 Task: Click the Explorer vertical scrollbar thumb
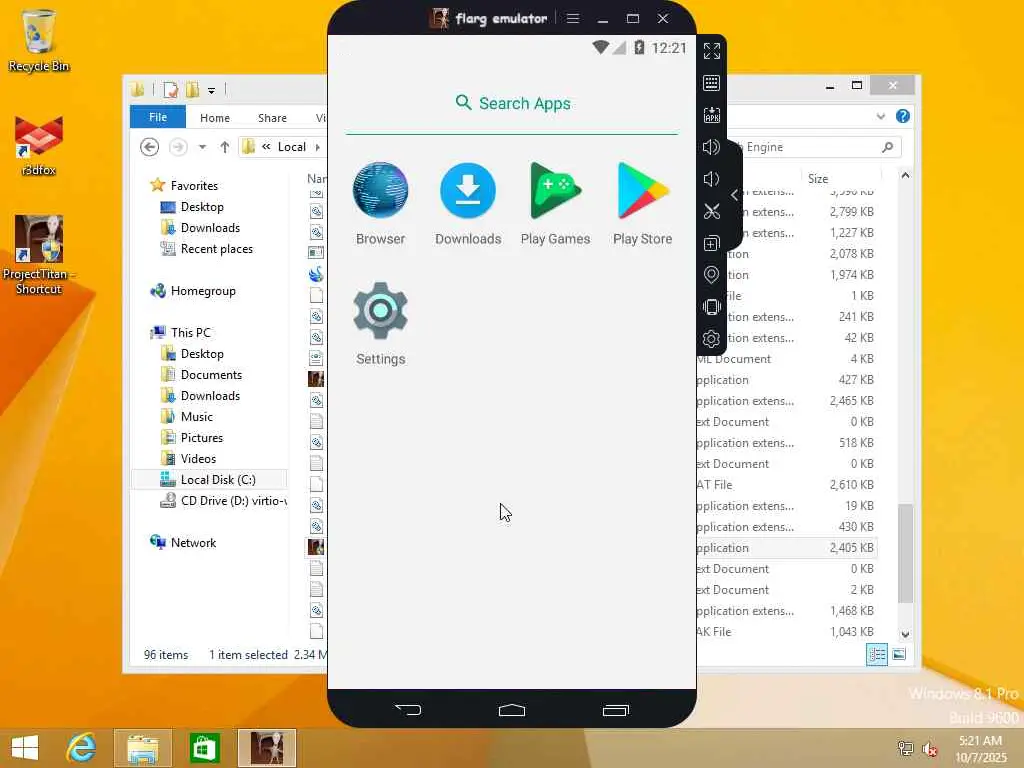coord(905,554)
